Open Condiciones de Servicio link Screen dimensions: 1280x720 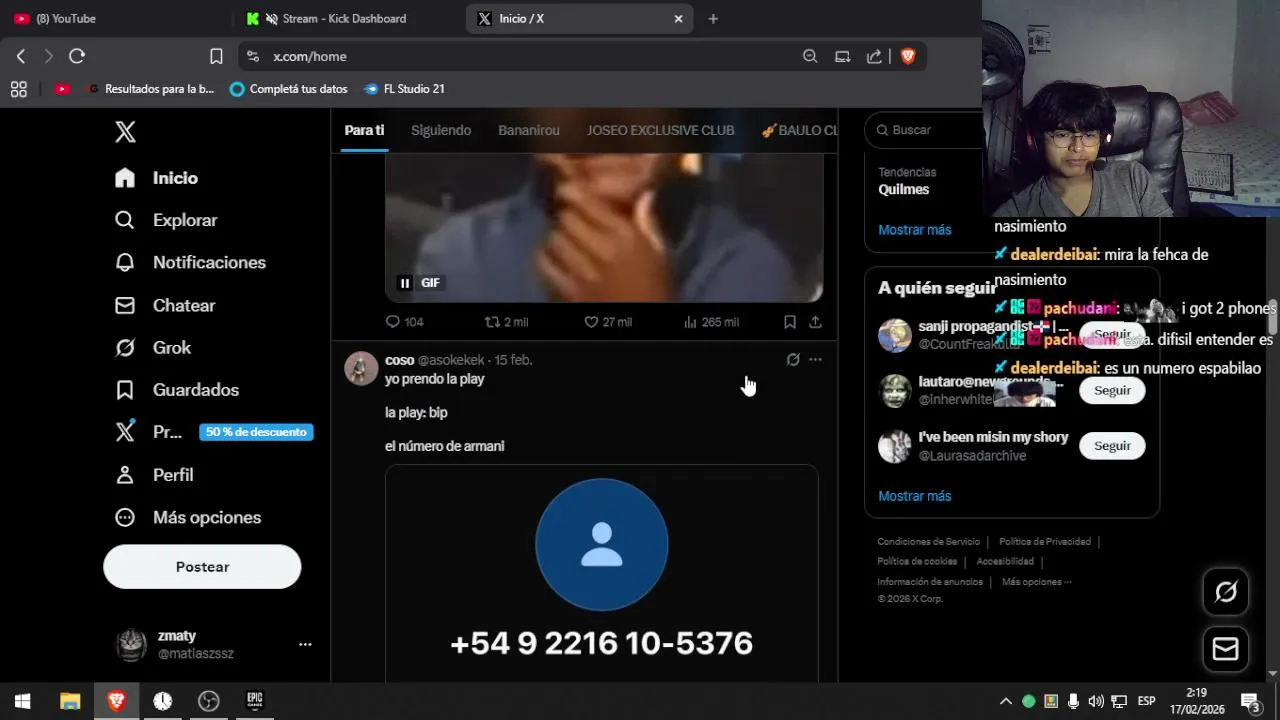[x=929, y=542]
